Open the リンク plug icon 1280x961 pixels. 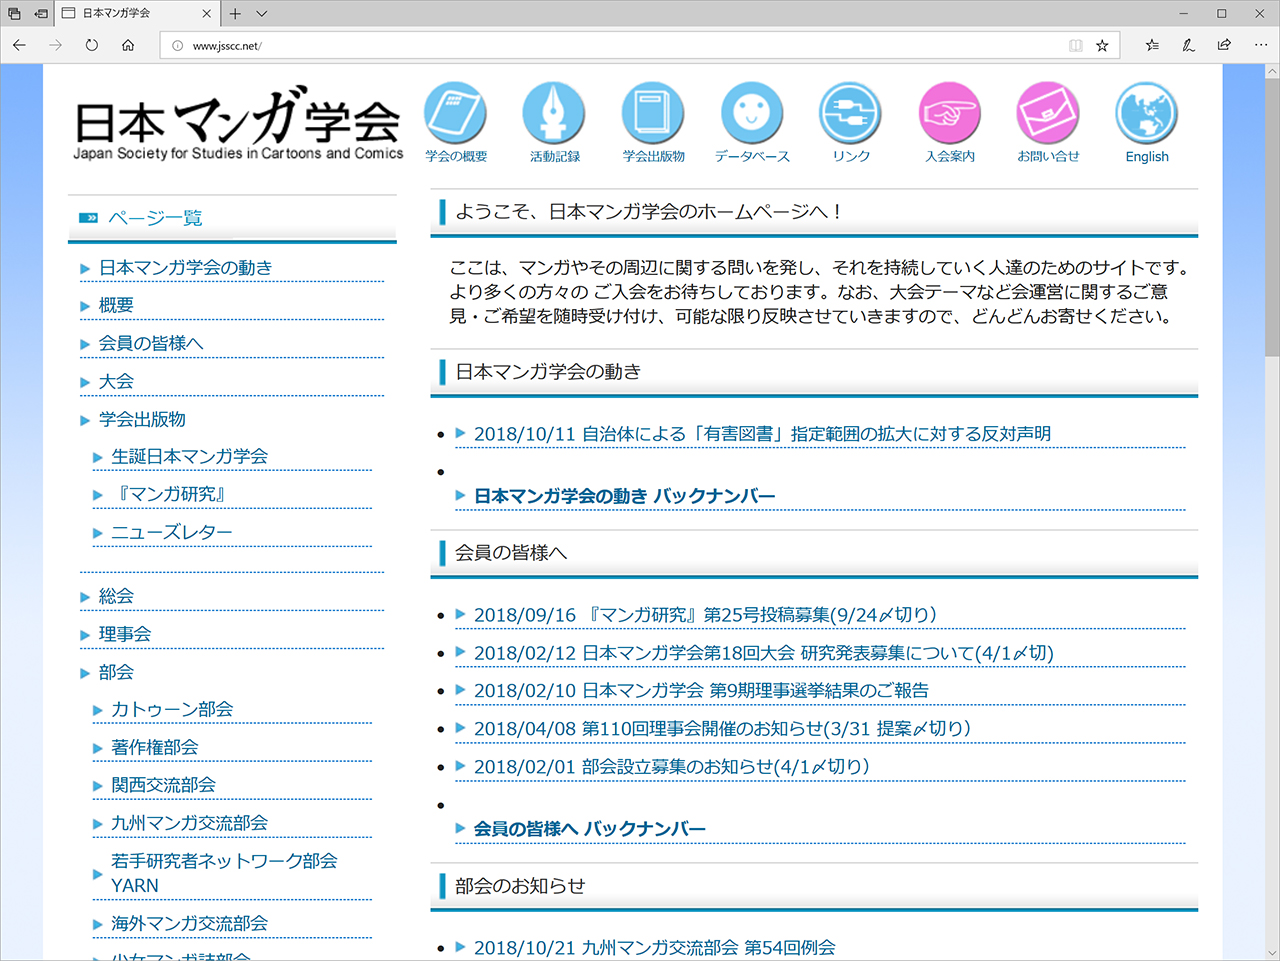(850, 113)
